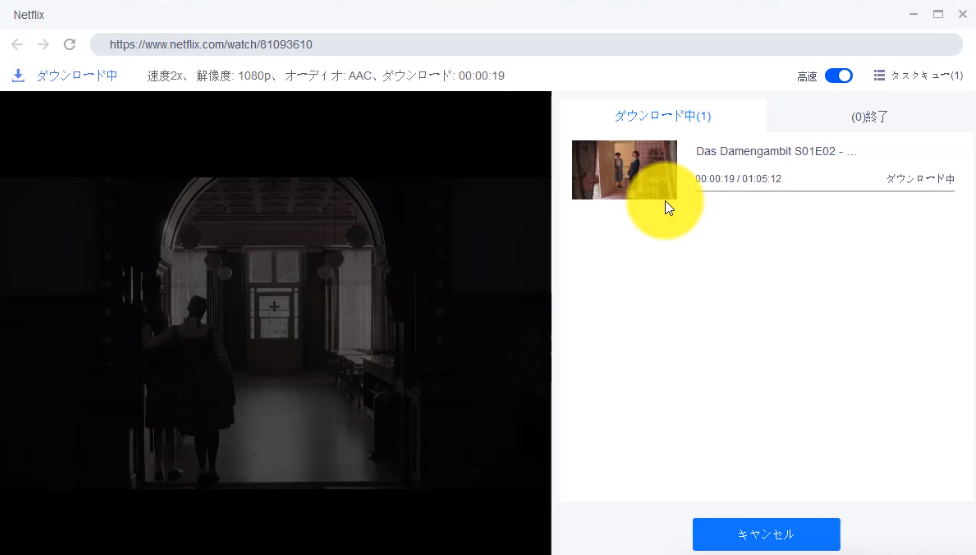This screenshot has height=555, width=976.
Task: Click the video preview player area
Action: coord(275,323)
